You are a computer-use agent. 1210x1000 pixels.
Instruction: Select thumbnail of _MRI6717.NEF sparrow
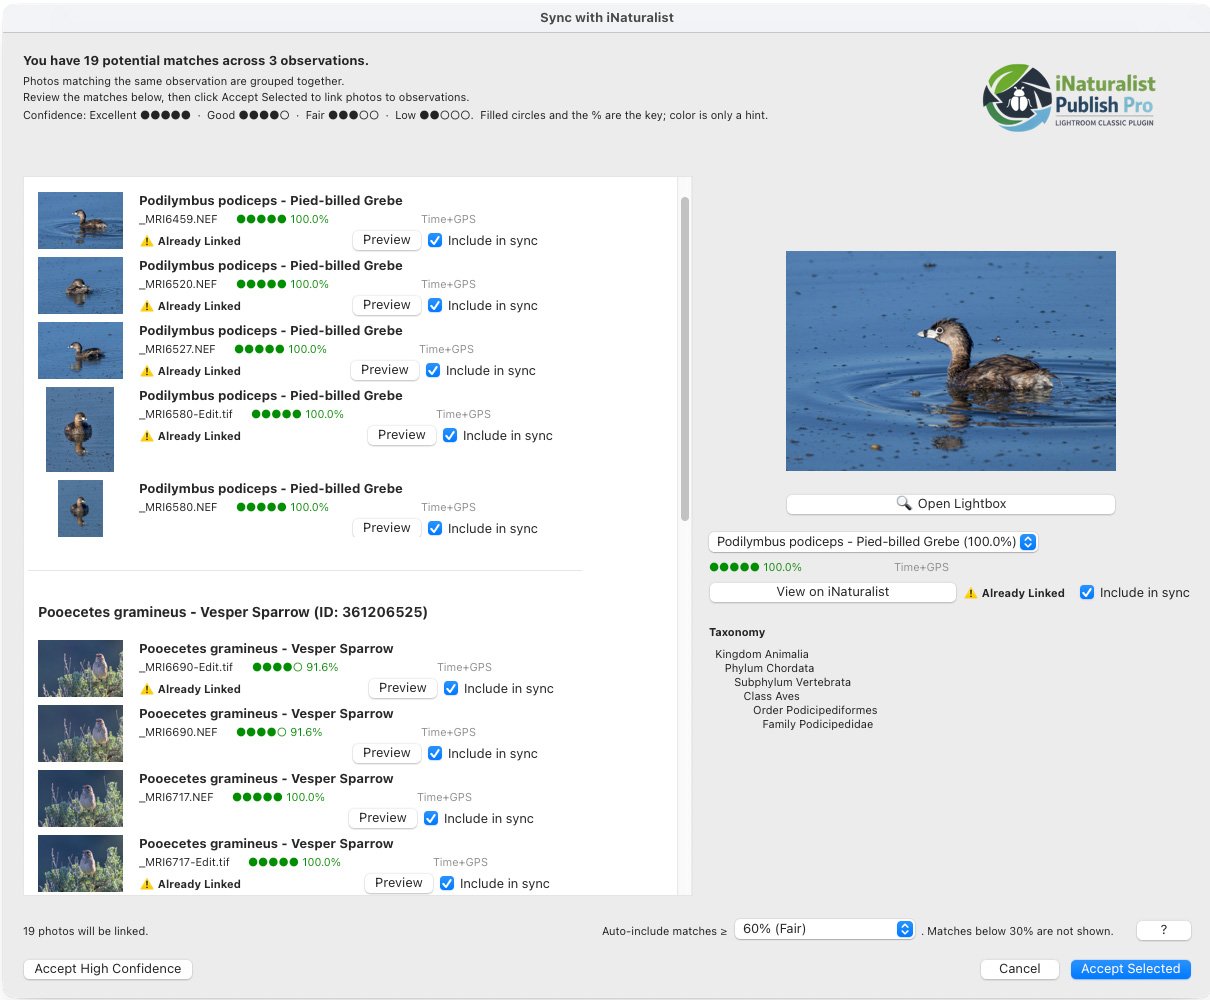pos(80,798)
